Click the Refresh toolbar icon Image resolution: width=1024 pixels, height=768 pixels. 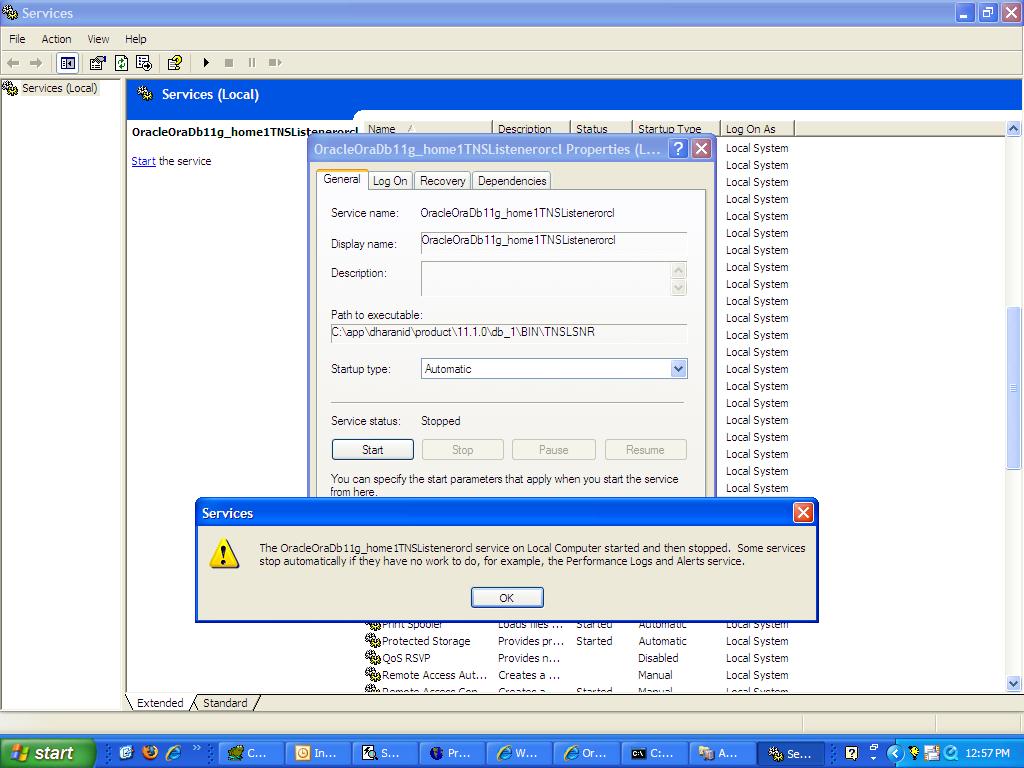point(121,63)
